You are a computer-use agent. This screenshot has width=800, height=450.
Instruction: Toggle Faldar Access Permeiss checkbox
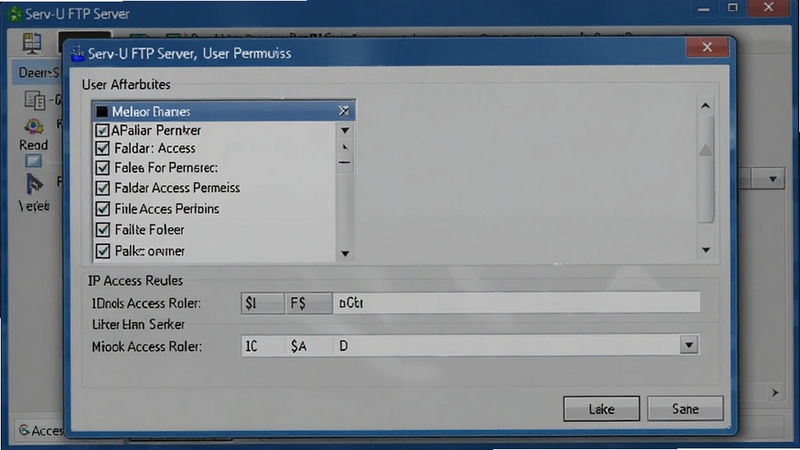[102, 188]
